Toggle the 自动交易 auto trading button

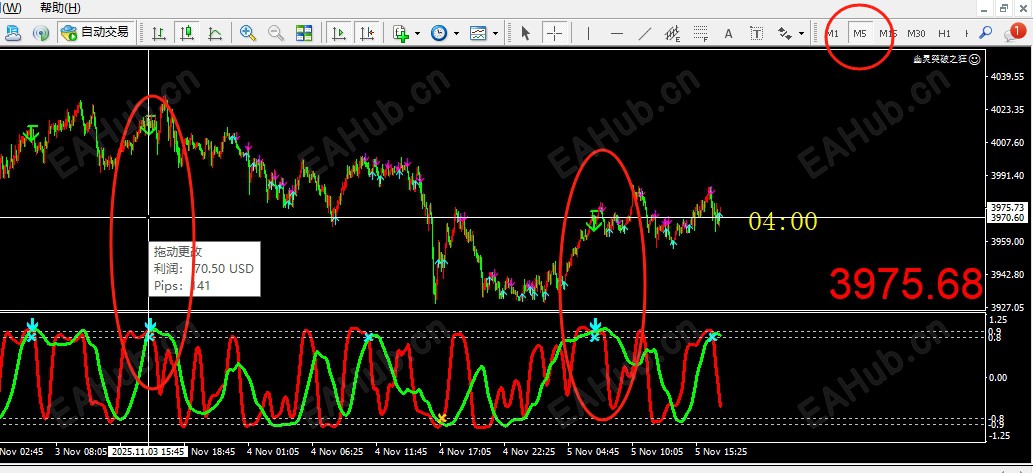(x=96, y=32)
